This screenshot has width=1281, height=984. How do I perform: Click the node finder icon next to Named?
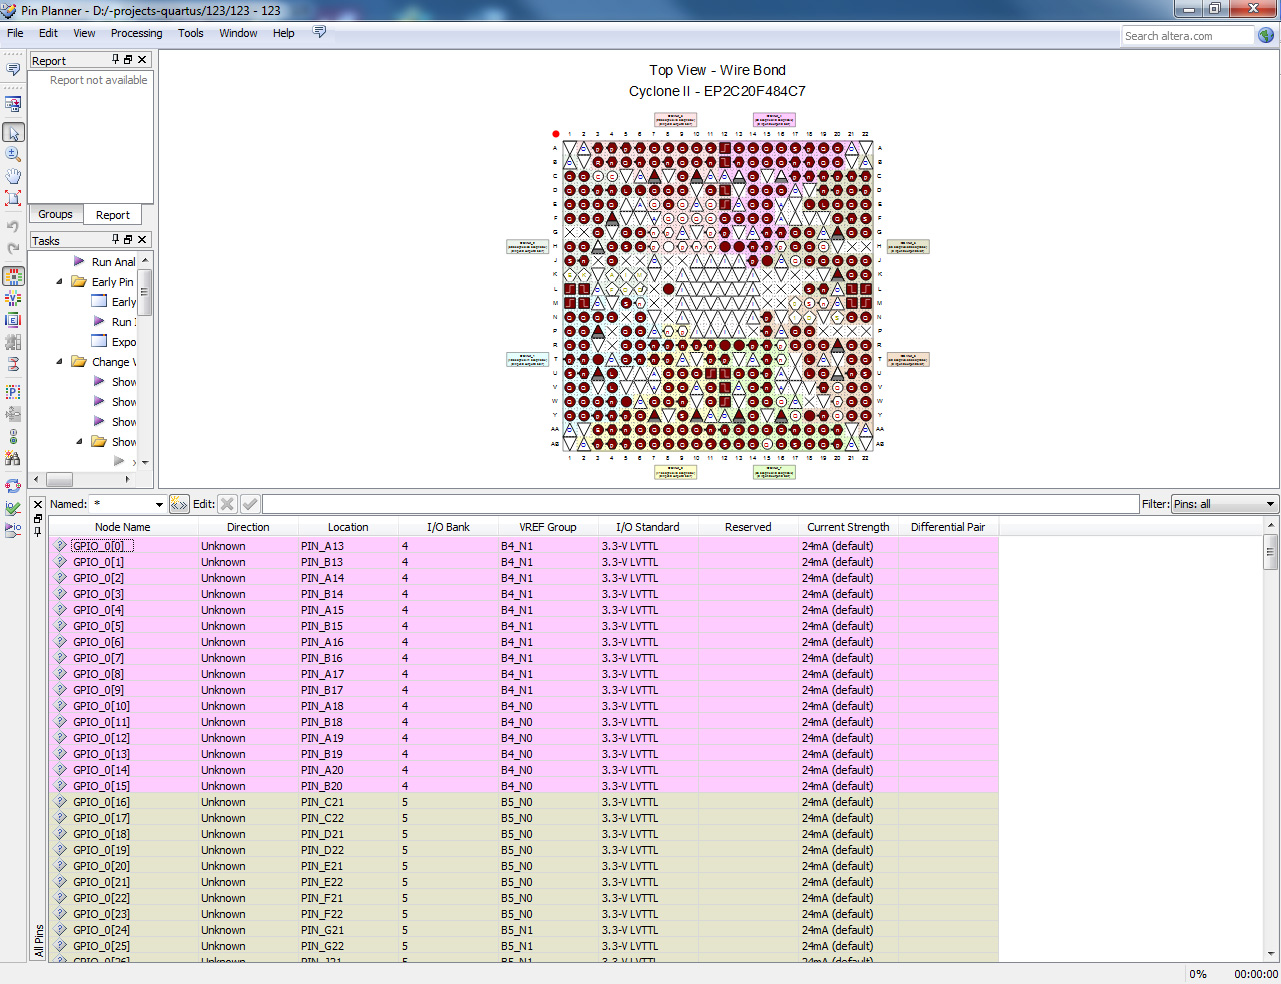pyautogui.click(x=179, y=504)
